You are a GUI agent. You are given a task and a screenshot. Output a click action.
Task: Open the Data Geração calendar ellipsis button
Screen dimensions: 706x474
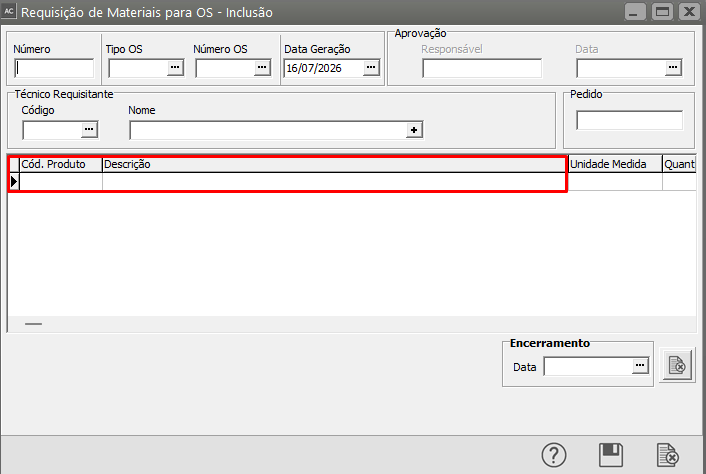coord(371,68)
